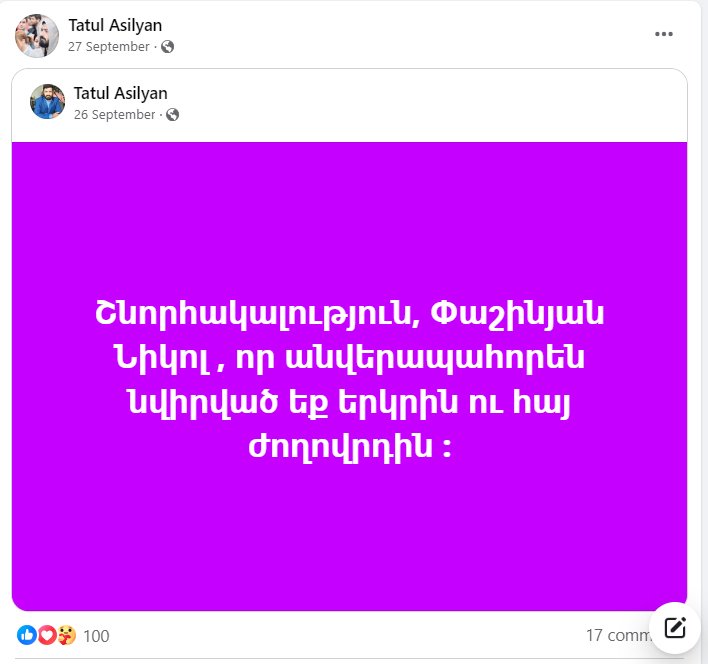Click the red heart Love reaction icon

47,635
